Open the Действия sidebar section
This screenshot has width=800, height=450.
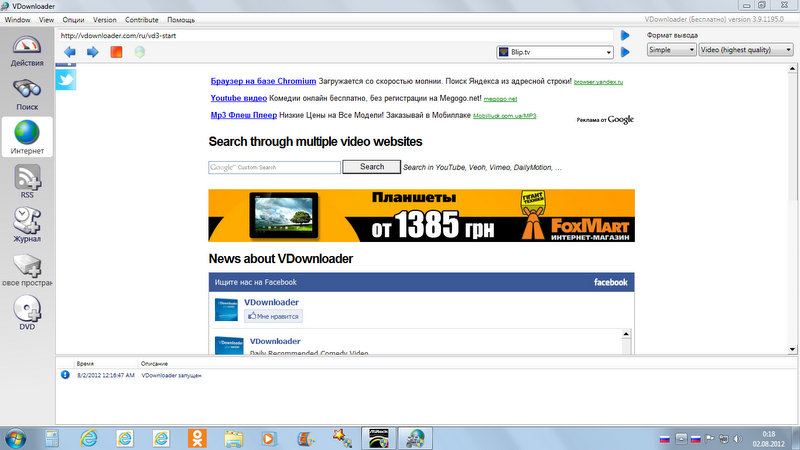coord(27,51)
